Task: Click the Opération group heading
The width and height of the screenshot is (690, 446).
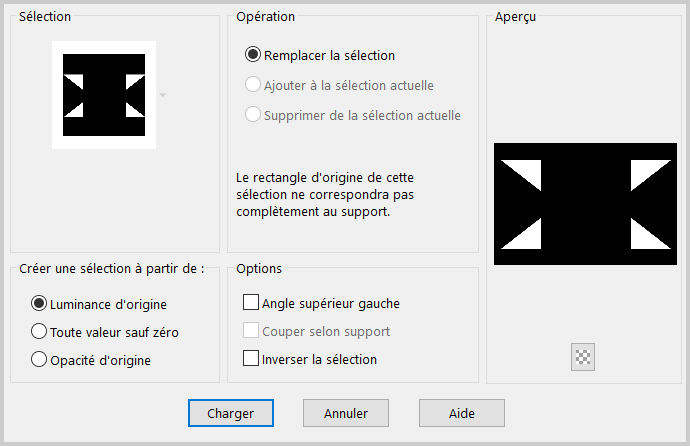Action: coord(265,17)
